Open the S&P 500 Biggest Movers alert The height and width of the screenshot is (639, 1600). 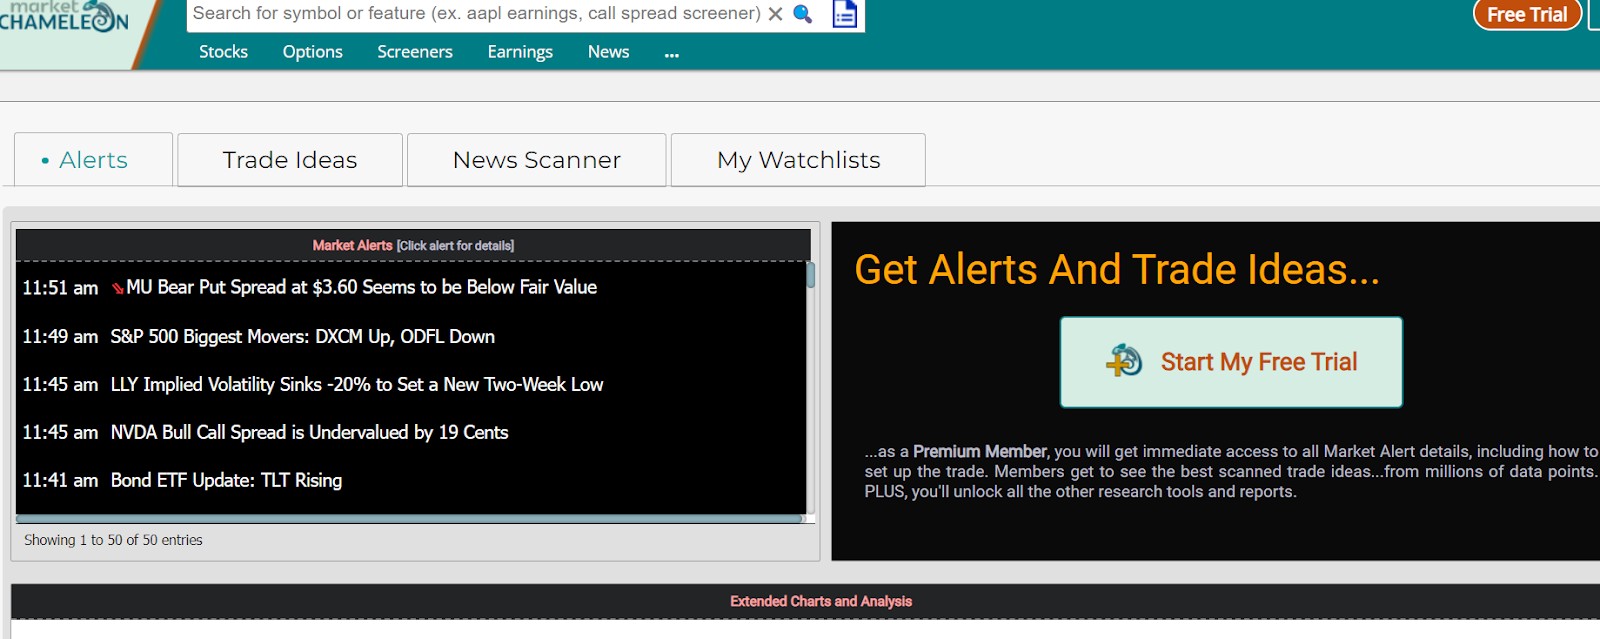click(302, 336)
